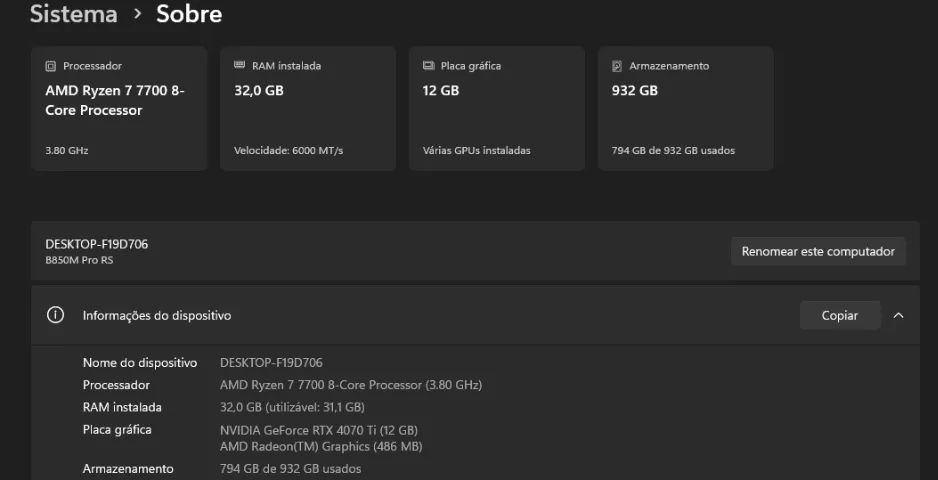
Task: Click 794 GB de 932 GB usados in storage card
Action: tap(673, 151)
